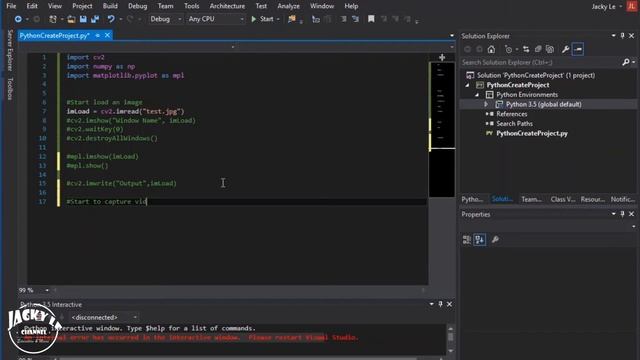The image size is (640, 360).
Task: Select the References node
Action: 511,114
